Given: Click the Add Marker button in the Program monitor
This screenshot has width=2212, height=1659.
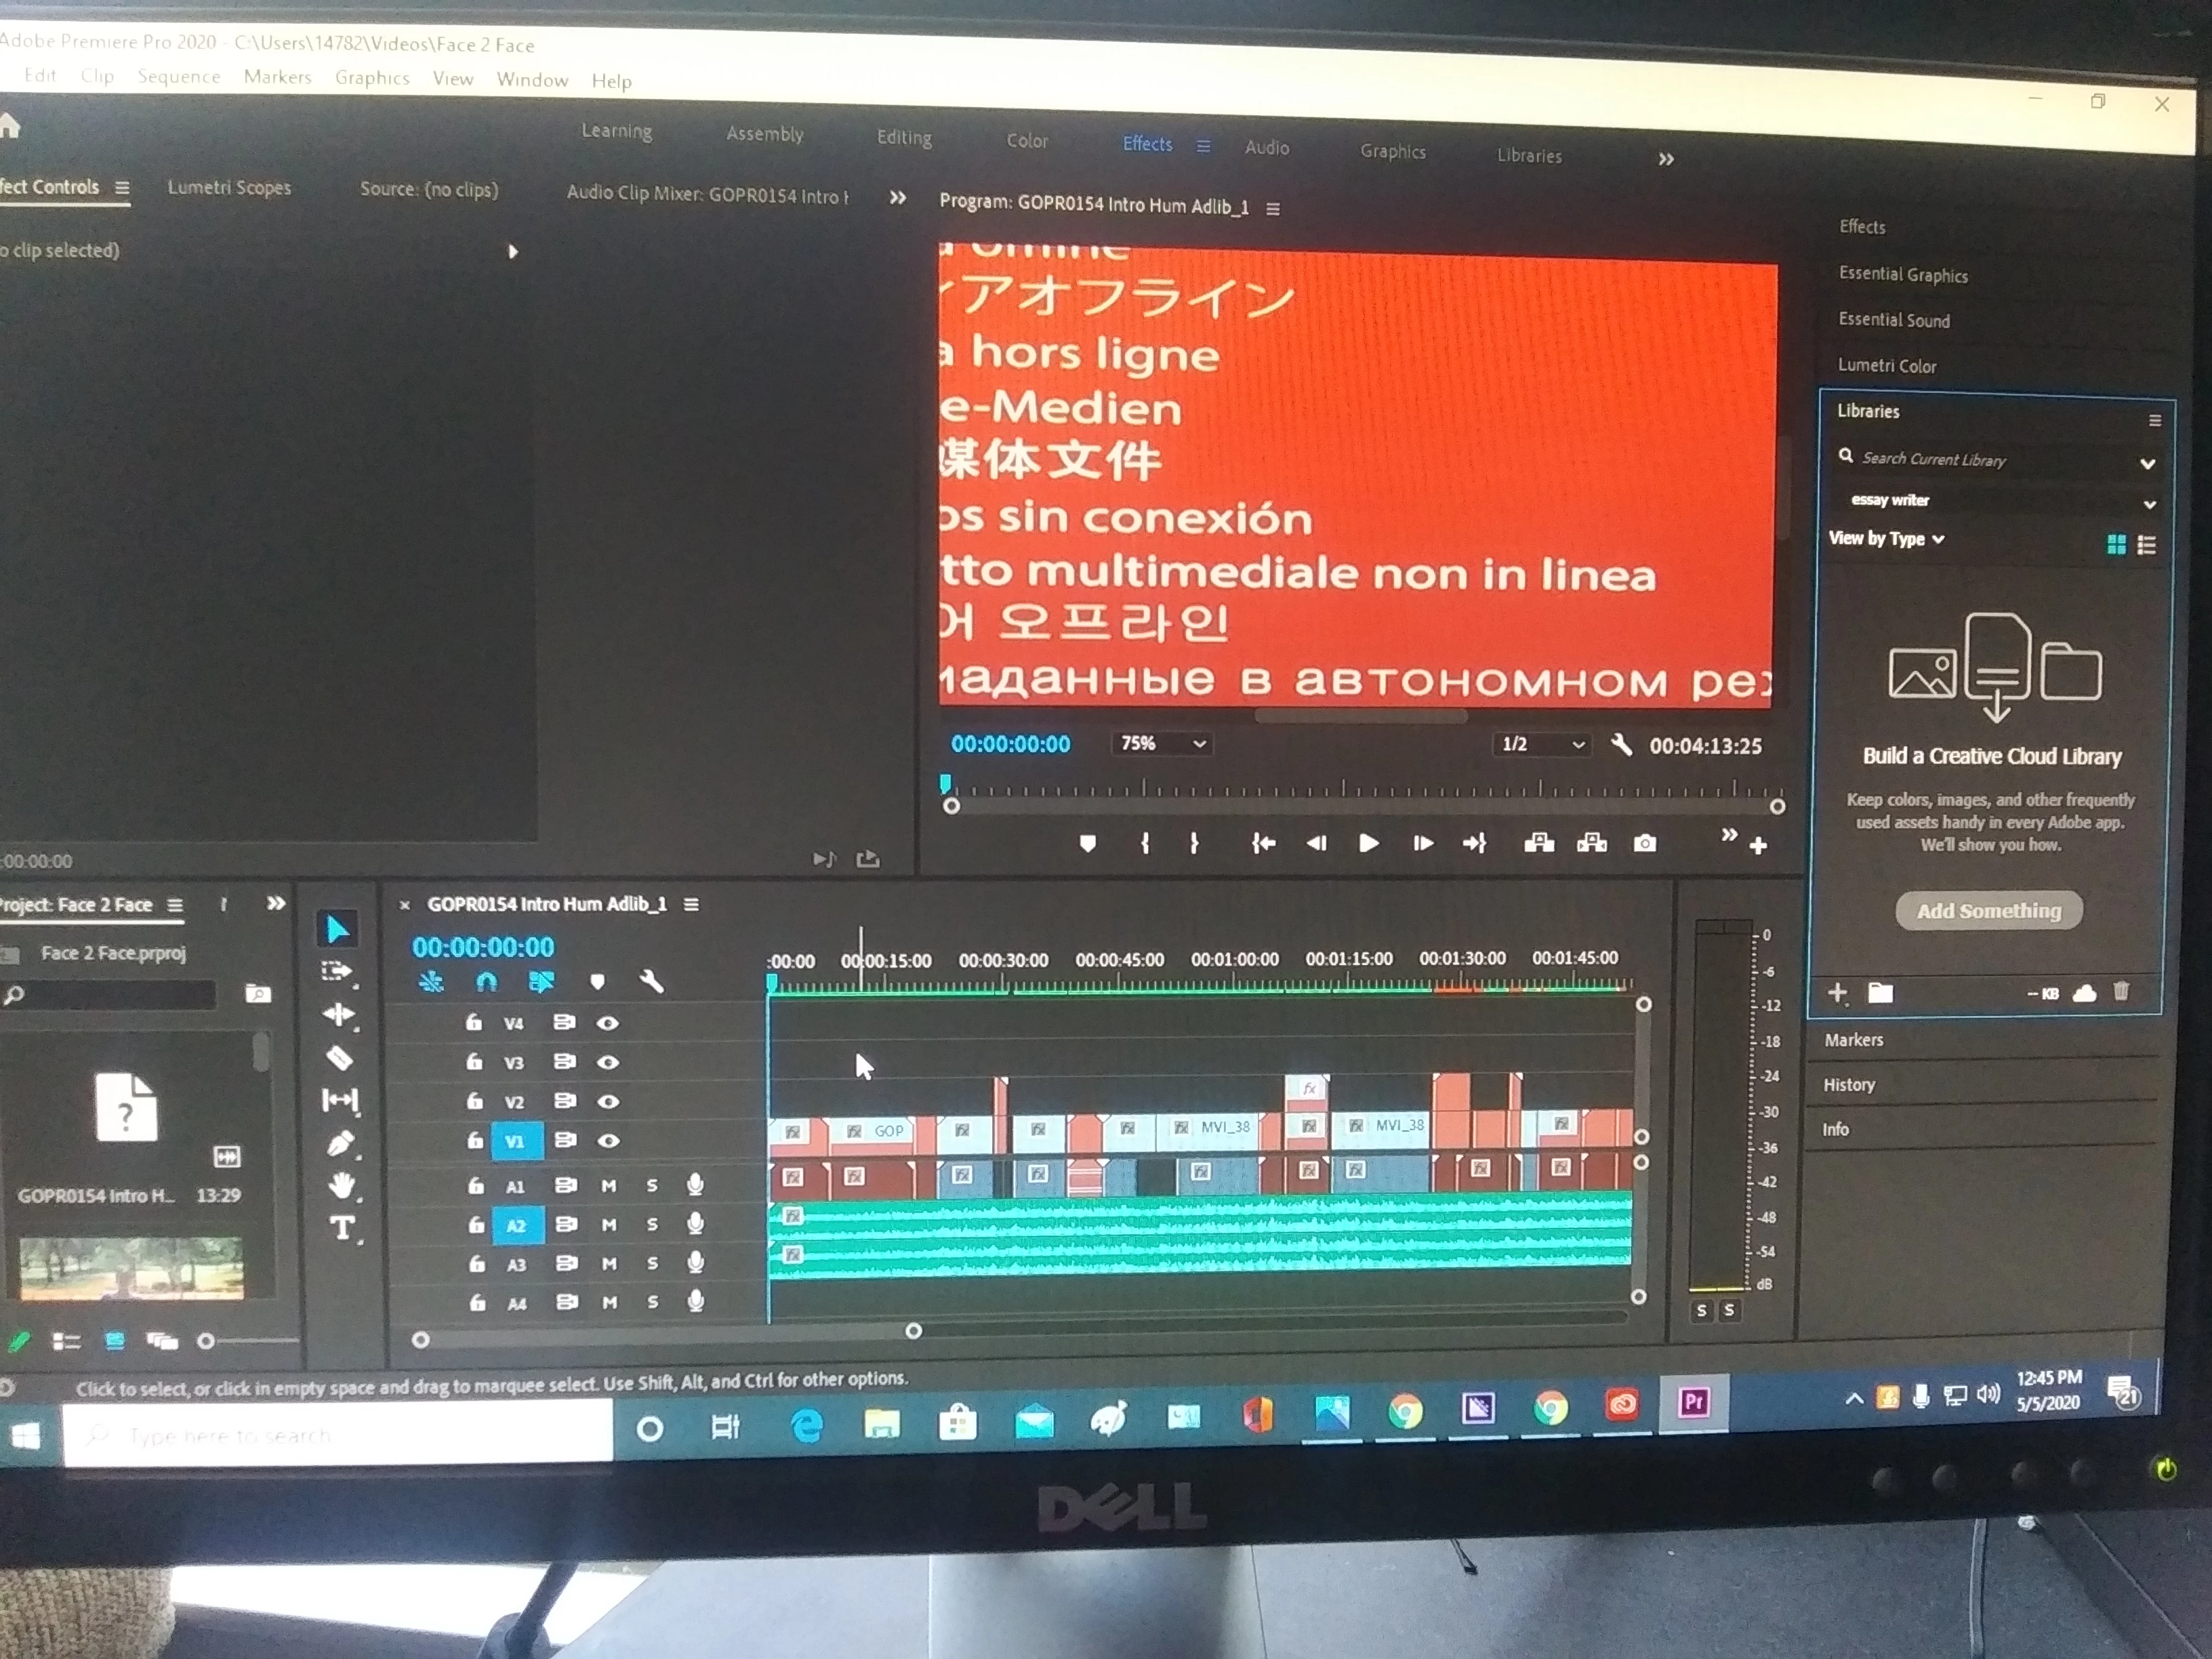Looking at the screenshot, I should (1088, 844).
